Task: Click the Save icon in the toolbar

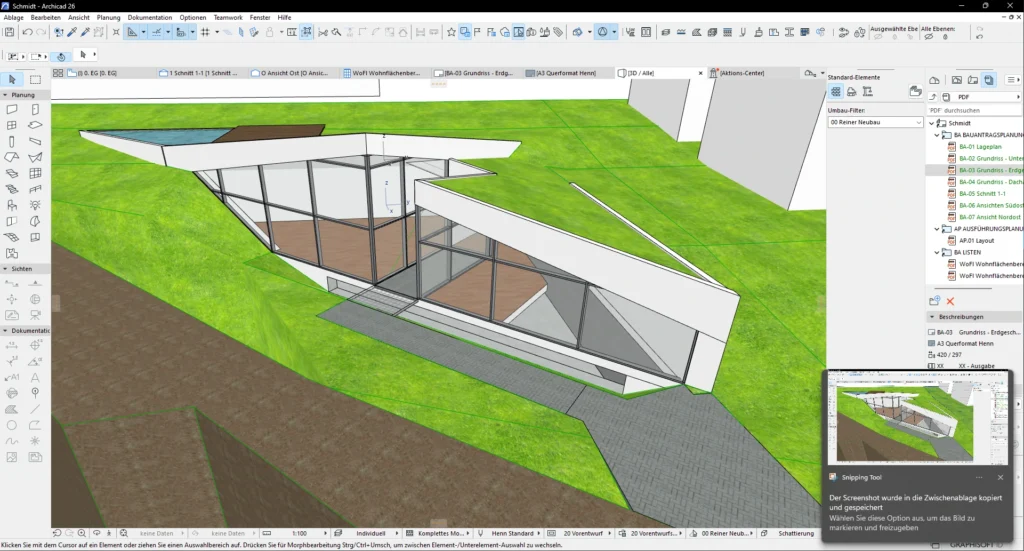Action: tap(9, 32)
